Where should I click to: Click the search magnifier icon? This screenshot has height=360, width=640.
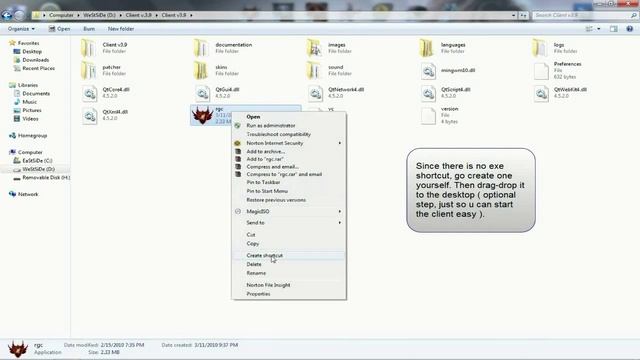point(634,15)
